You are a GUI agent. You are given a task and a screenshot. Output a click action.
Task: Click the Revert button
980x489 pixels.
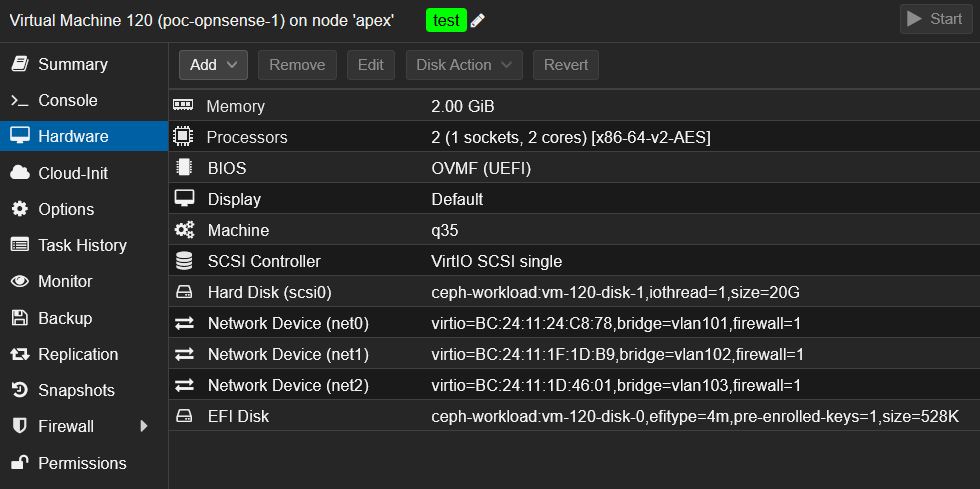click(565, 65)
